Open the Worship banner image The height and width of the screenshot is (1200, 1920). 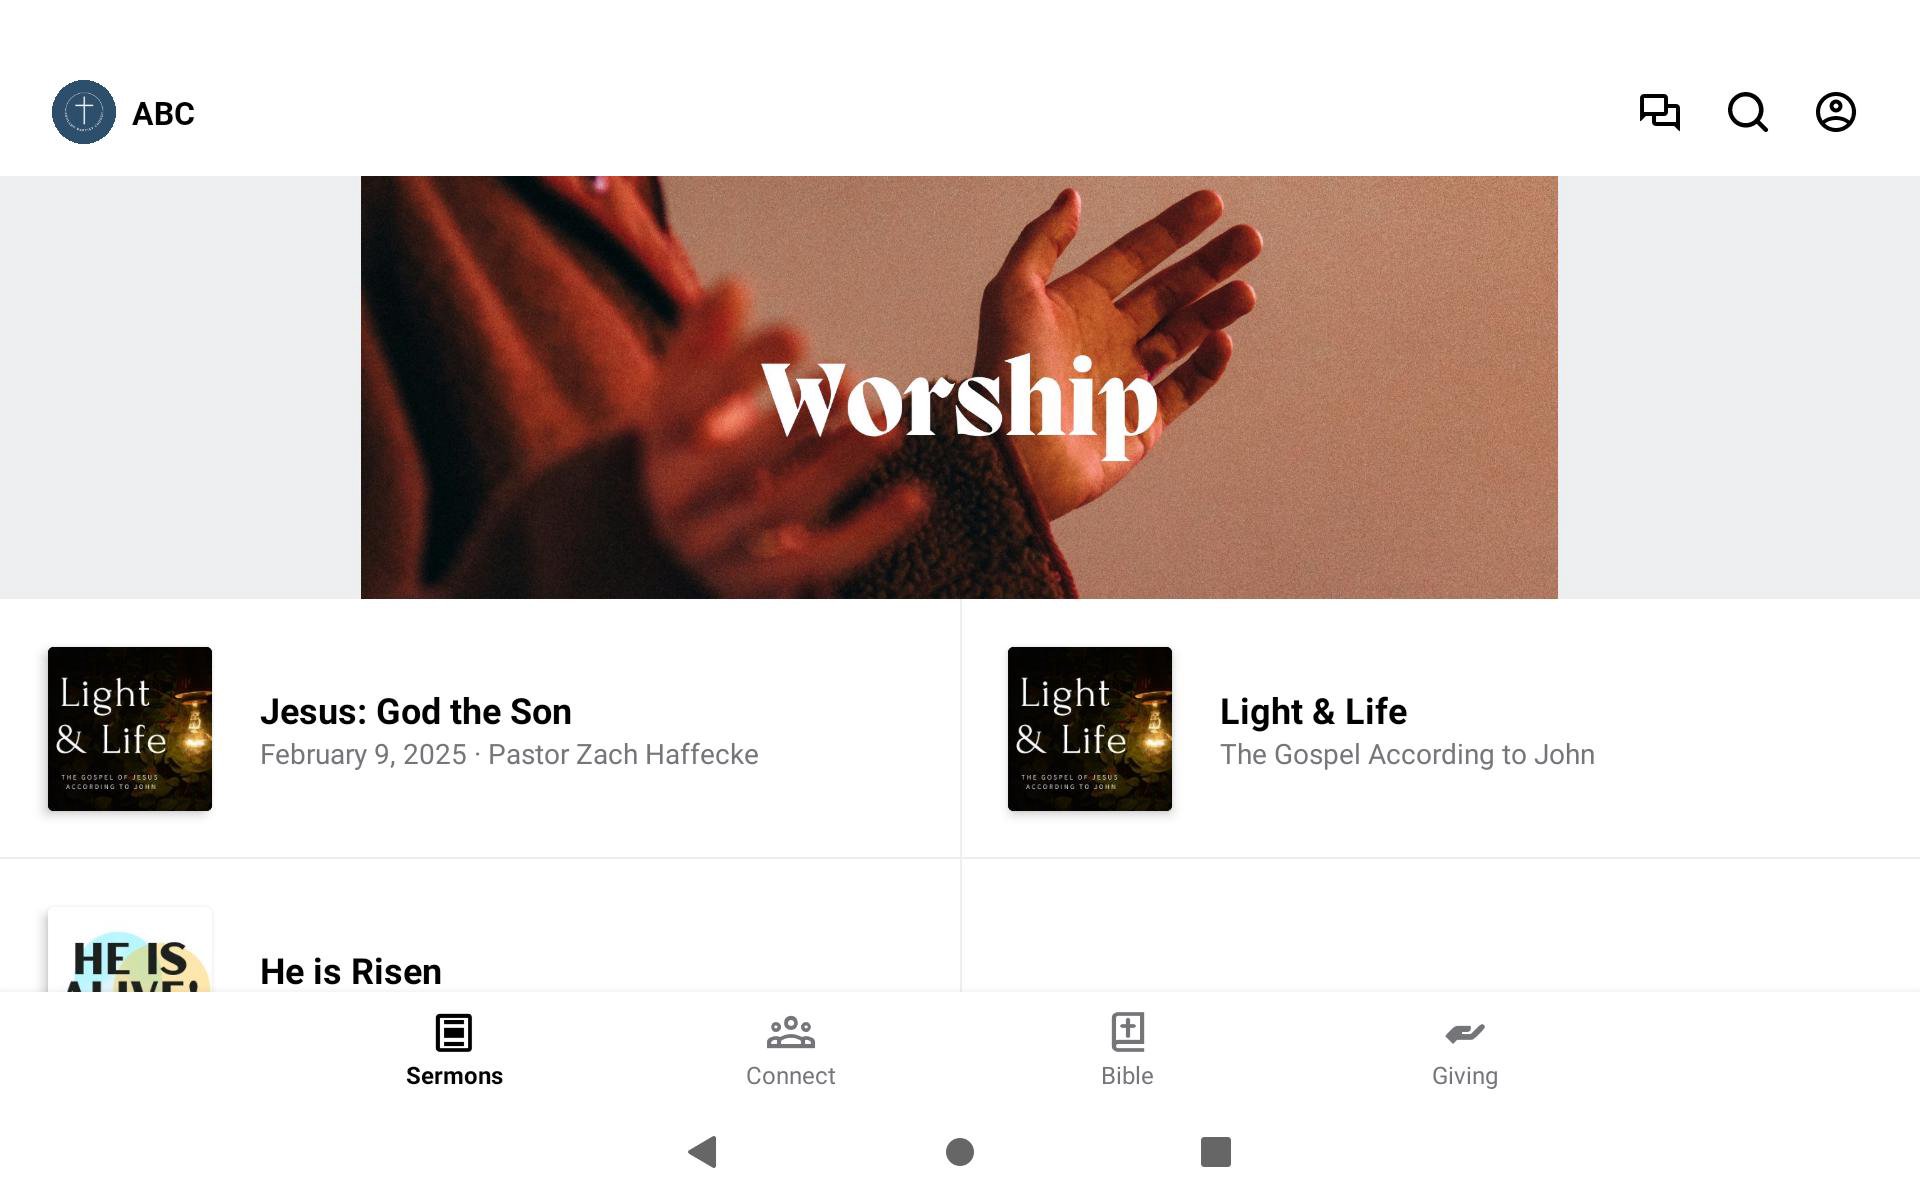[959, 387]
